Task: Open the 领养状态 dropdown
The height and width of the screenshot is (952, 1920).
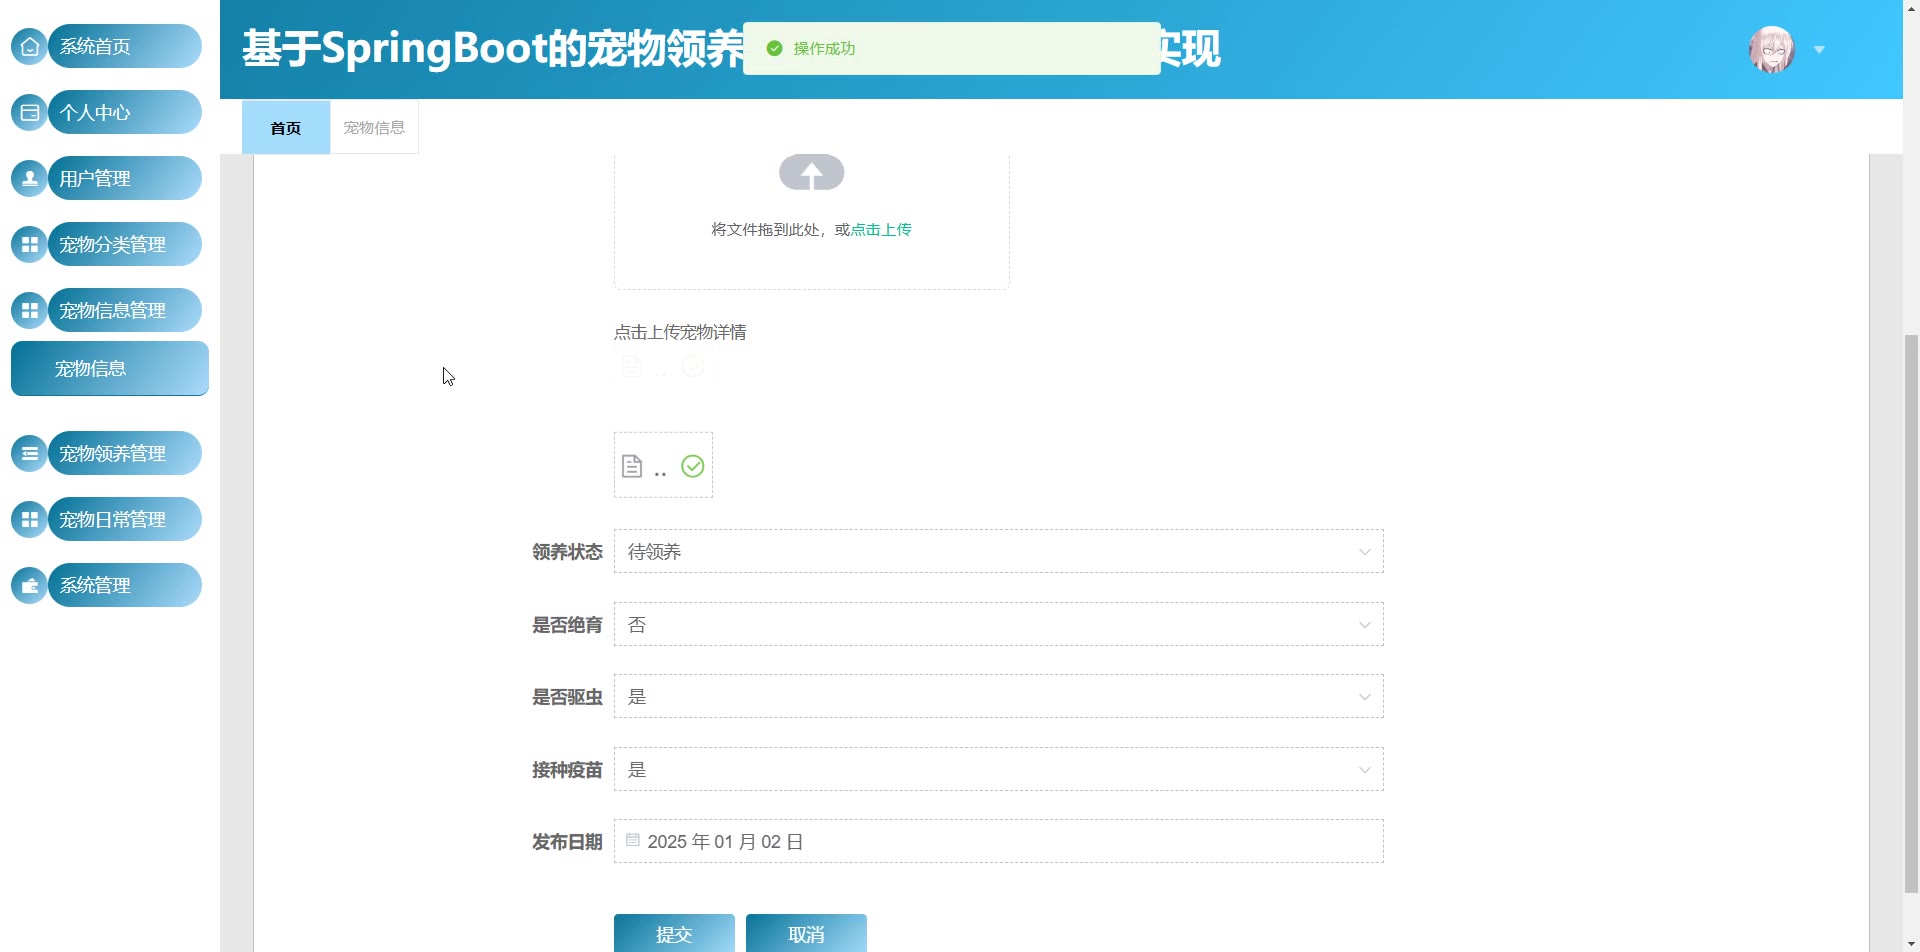Action: click(998, 551)
